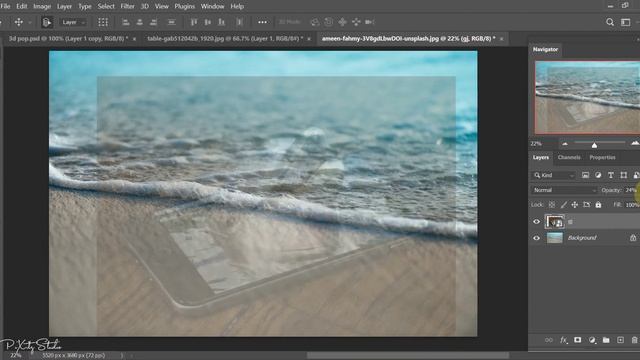Toggle the type layers filter

tap(611, 176)
